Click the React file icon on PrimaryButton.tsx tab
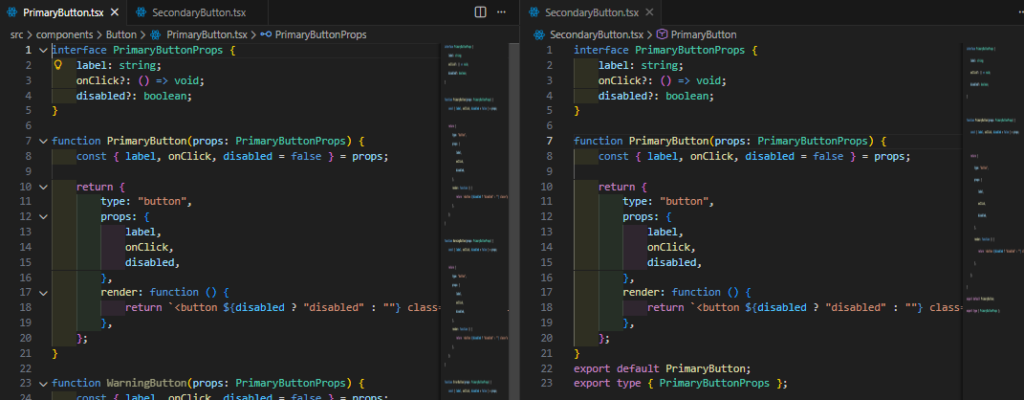The width and height of the screenshot is (1024, 400). click(x=13, y=12)
